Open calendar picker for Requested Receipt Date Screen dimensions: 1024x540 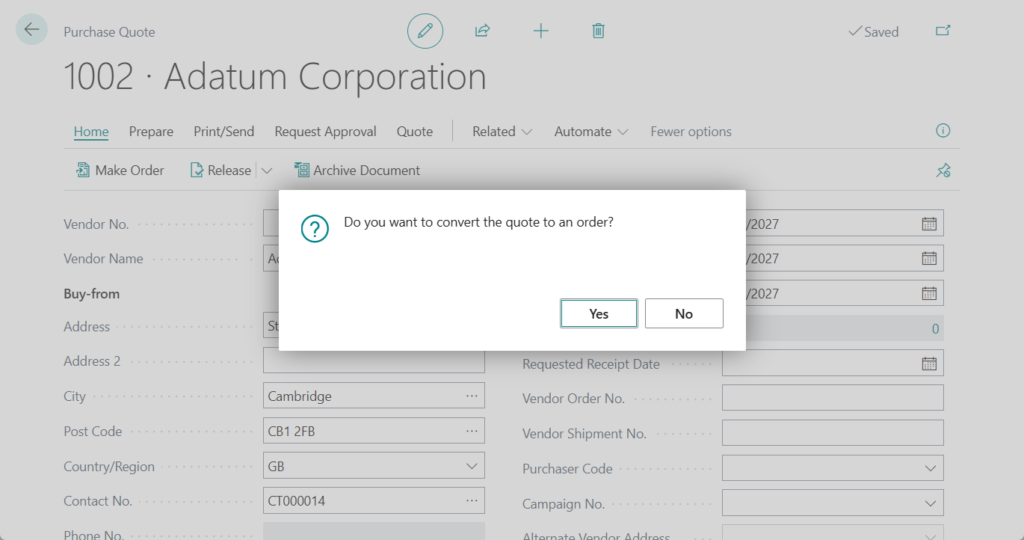(x=929, y=364)
